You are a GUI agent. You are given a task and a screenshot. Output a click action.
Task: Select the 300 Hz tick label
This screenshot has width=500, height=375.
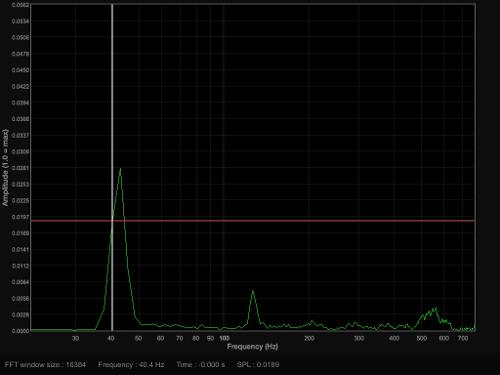[359, 338]
